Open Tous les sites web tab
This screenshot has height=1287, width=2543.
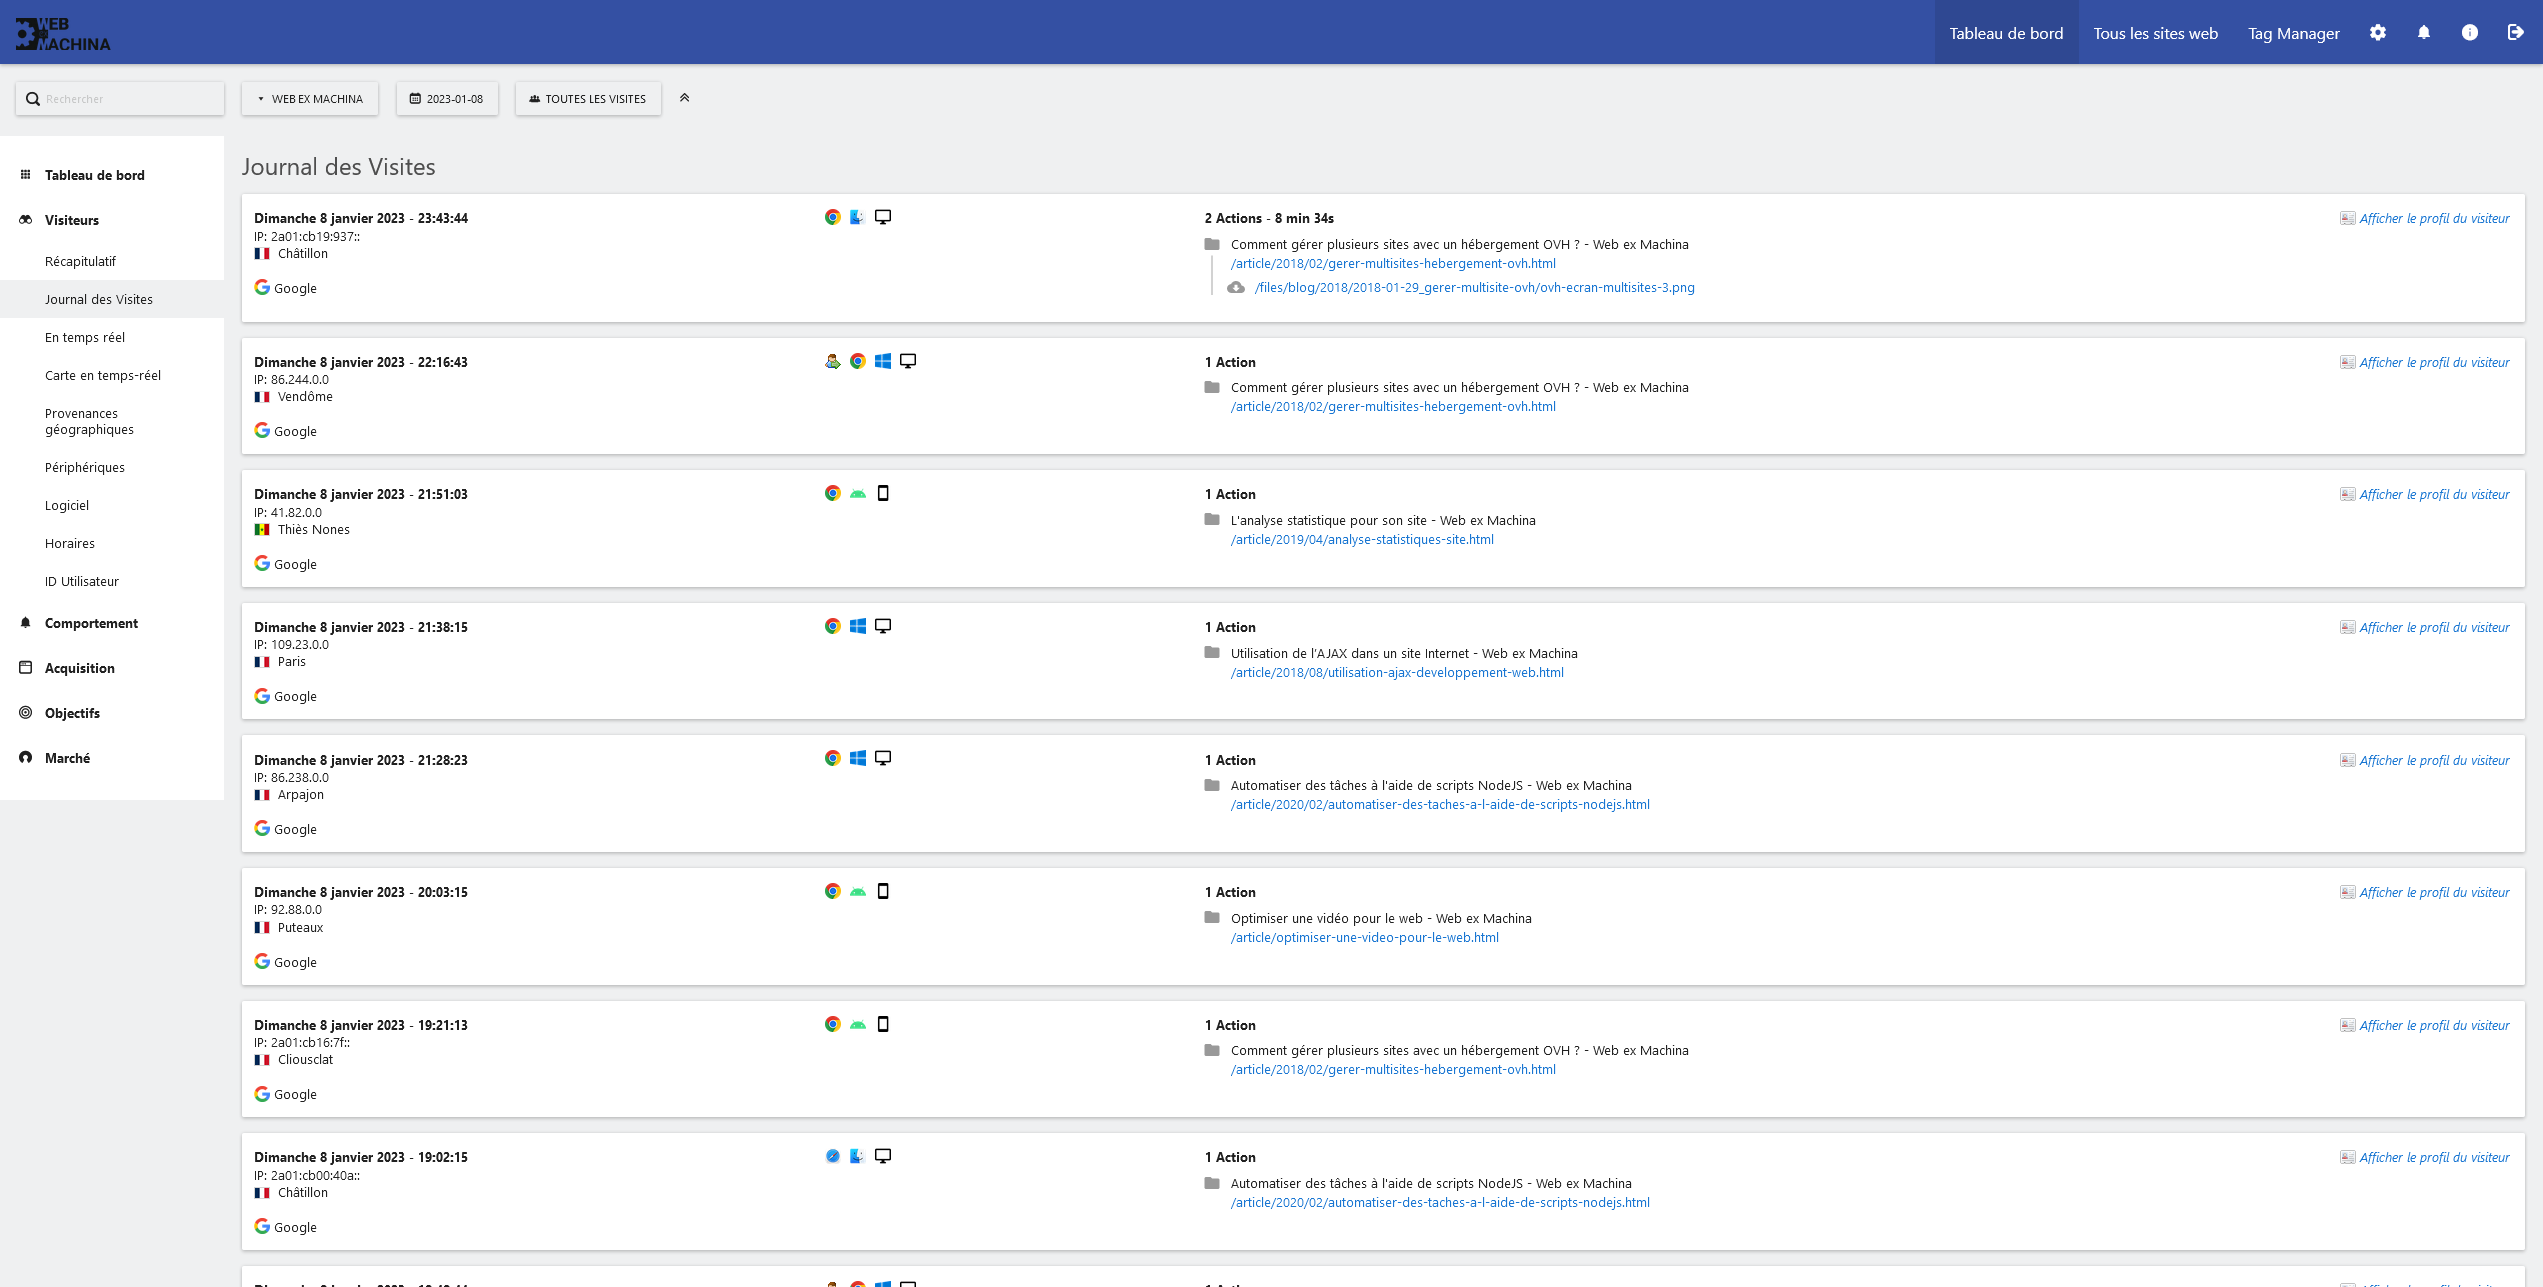click(2156, 33)
